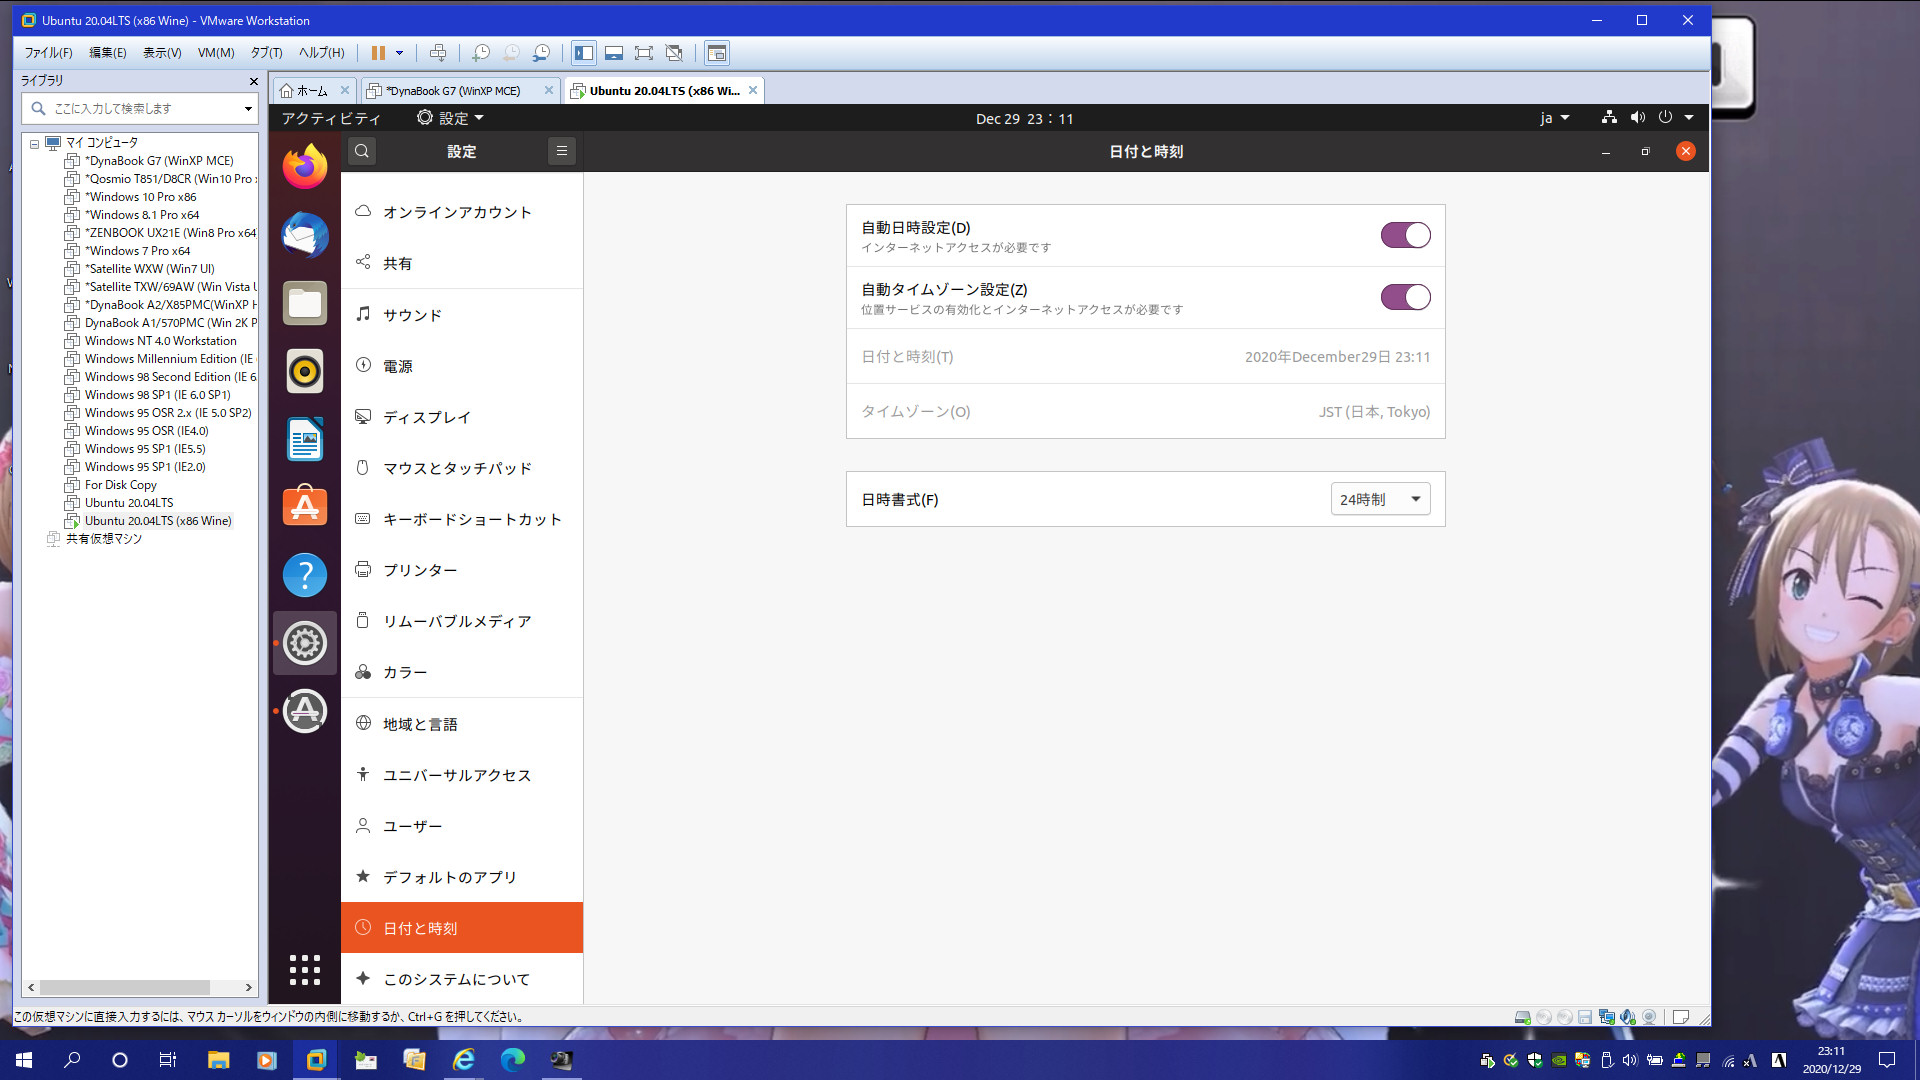Open the 24時制 time format dropdown
Image resolution: width=1920 pixels, height=1080 pixels.
[1380, 499]
